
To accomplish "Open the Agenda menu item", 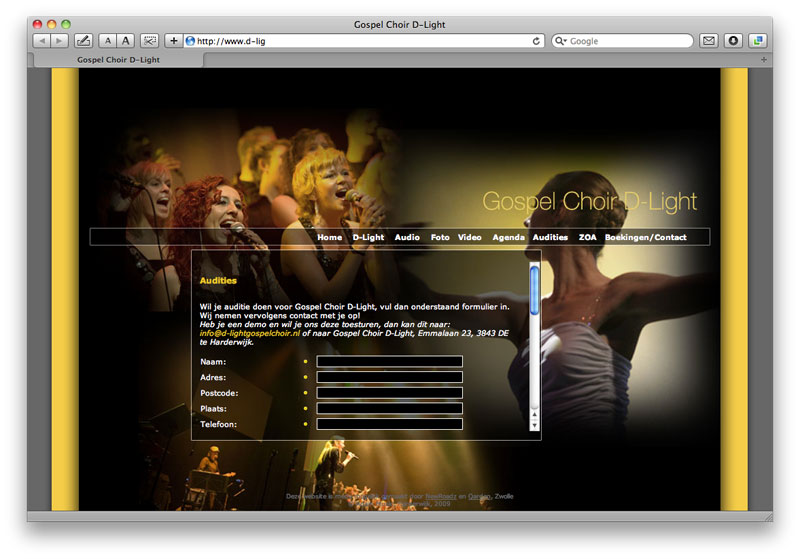I will pos(508,237).
